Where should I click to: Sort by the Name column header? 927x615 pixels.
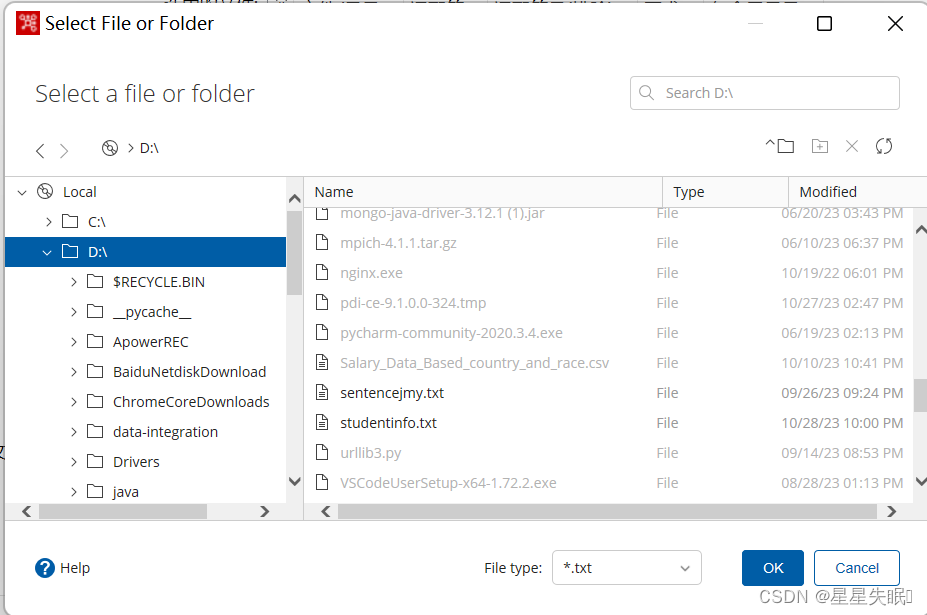pos(483,192)
